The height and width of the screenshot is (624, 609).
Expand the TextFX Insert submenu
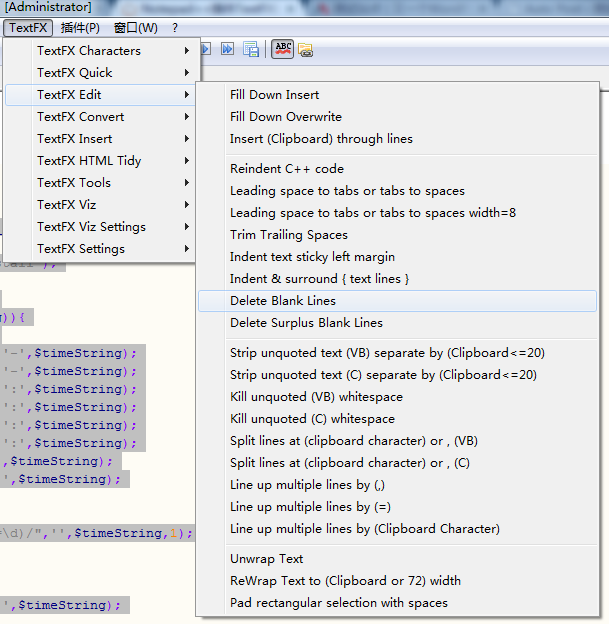(x=100, y=138)
